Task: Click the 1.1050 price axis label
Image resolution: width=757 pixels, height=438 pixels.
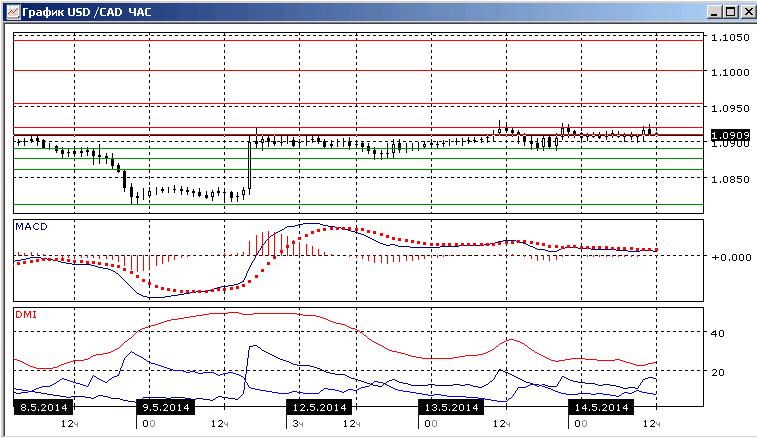Action: click(730, 38)
